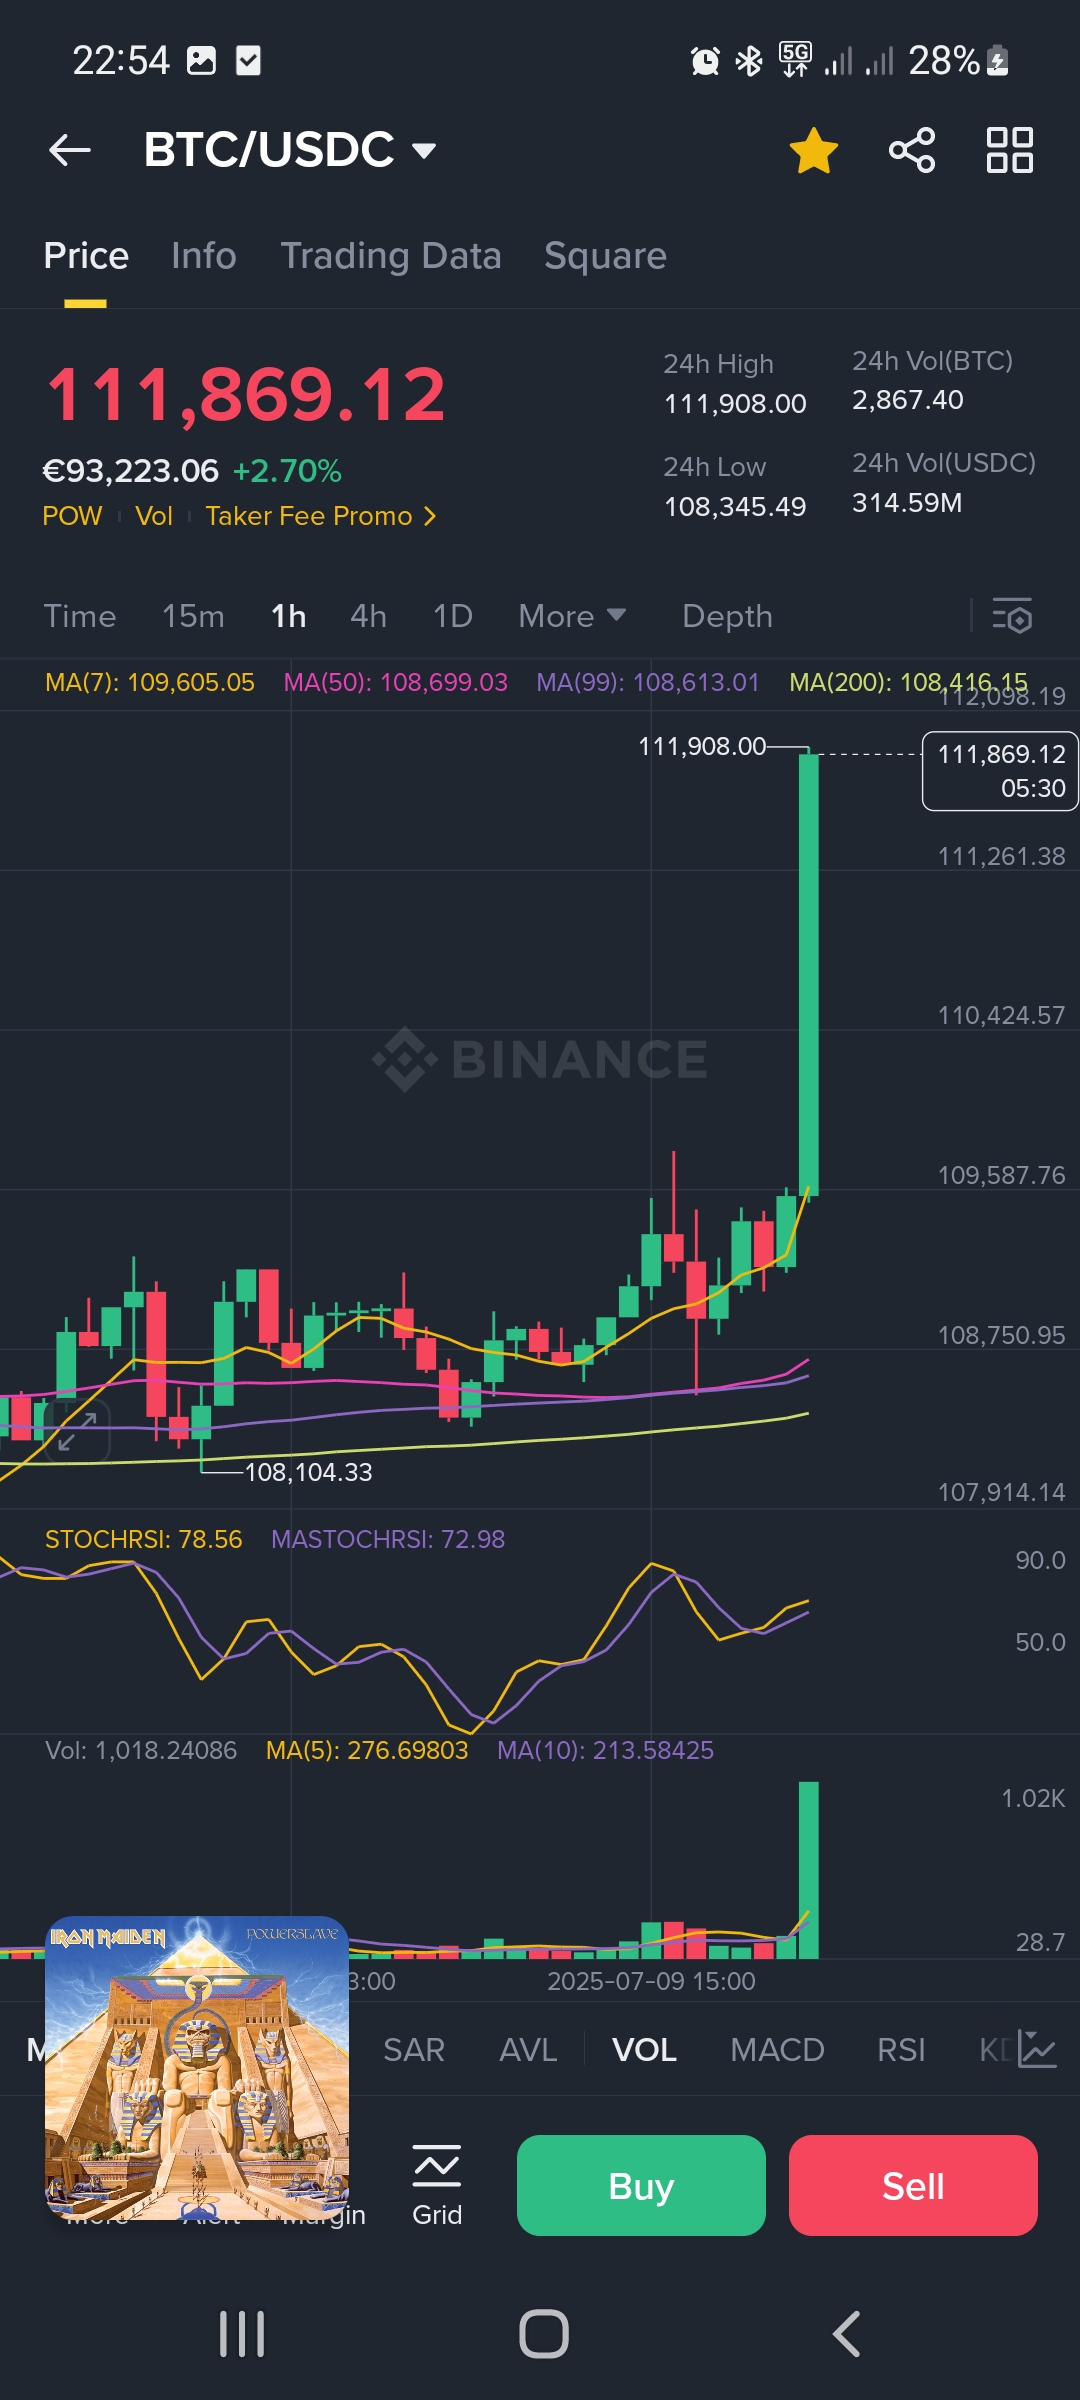The width and height of the screenshot is (1080, 2400).
Task: Select the 1h chart interval
Action: pyautogui.click(x=288, y=616)
